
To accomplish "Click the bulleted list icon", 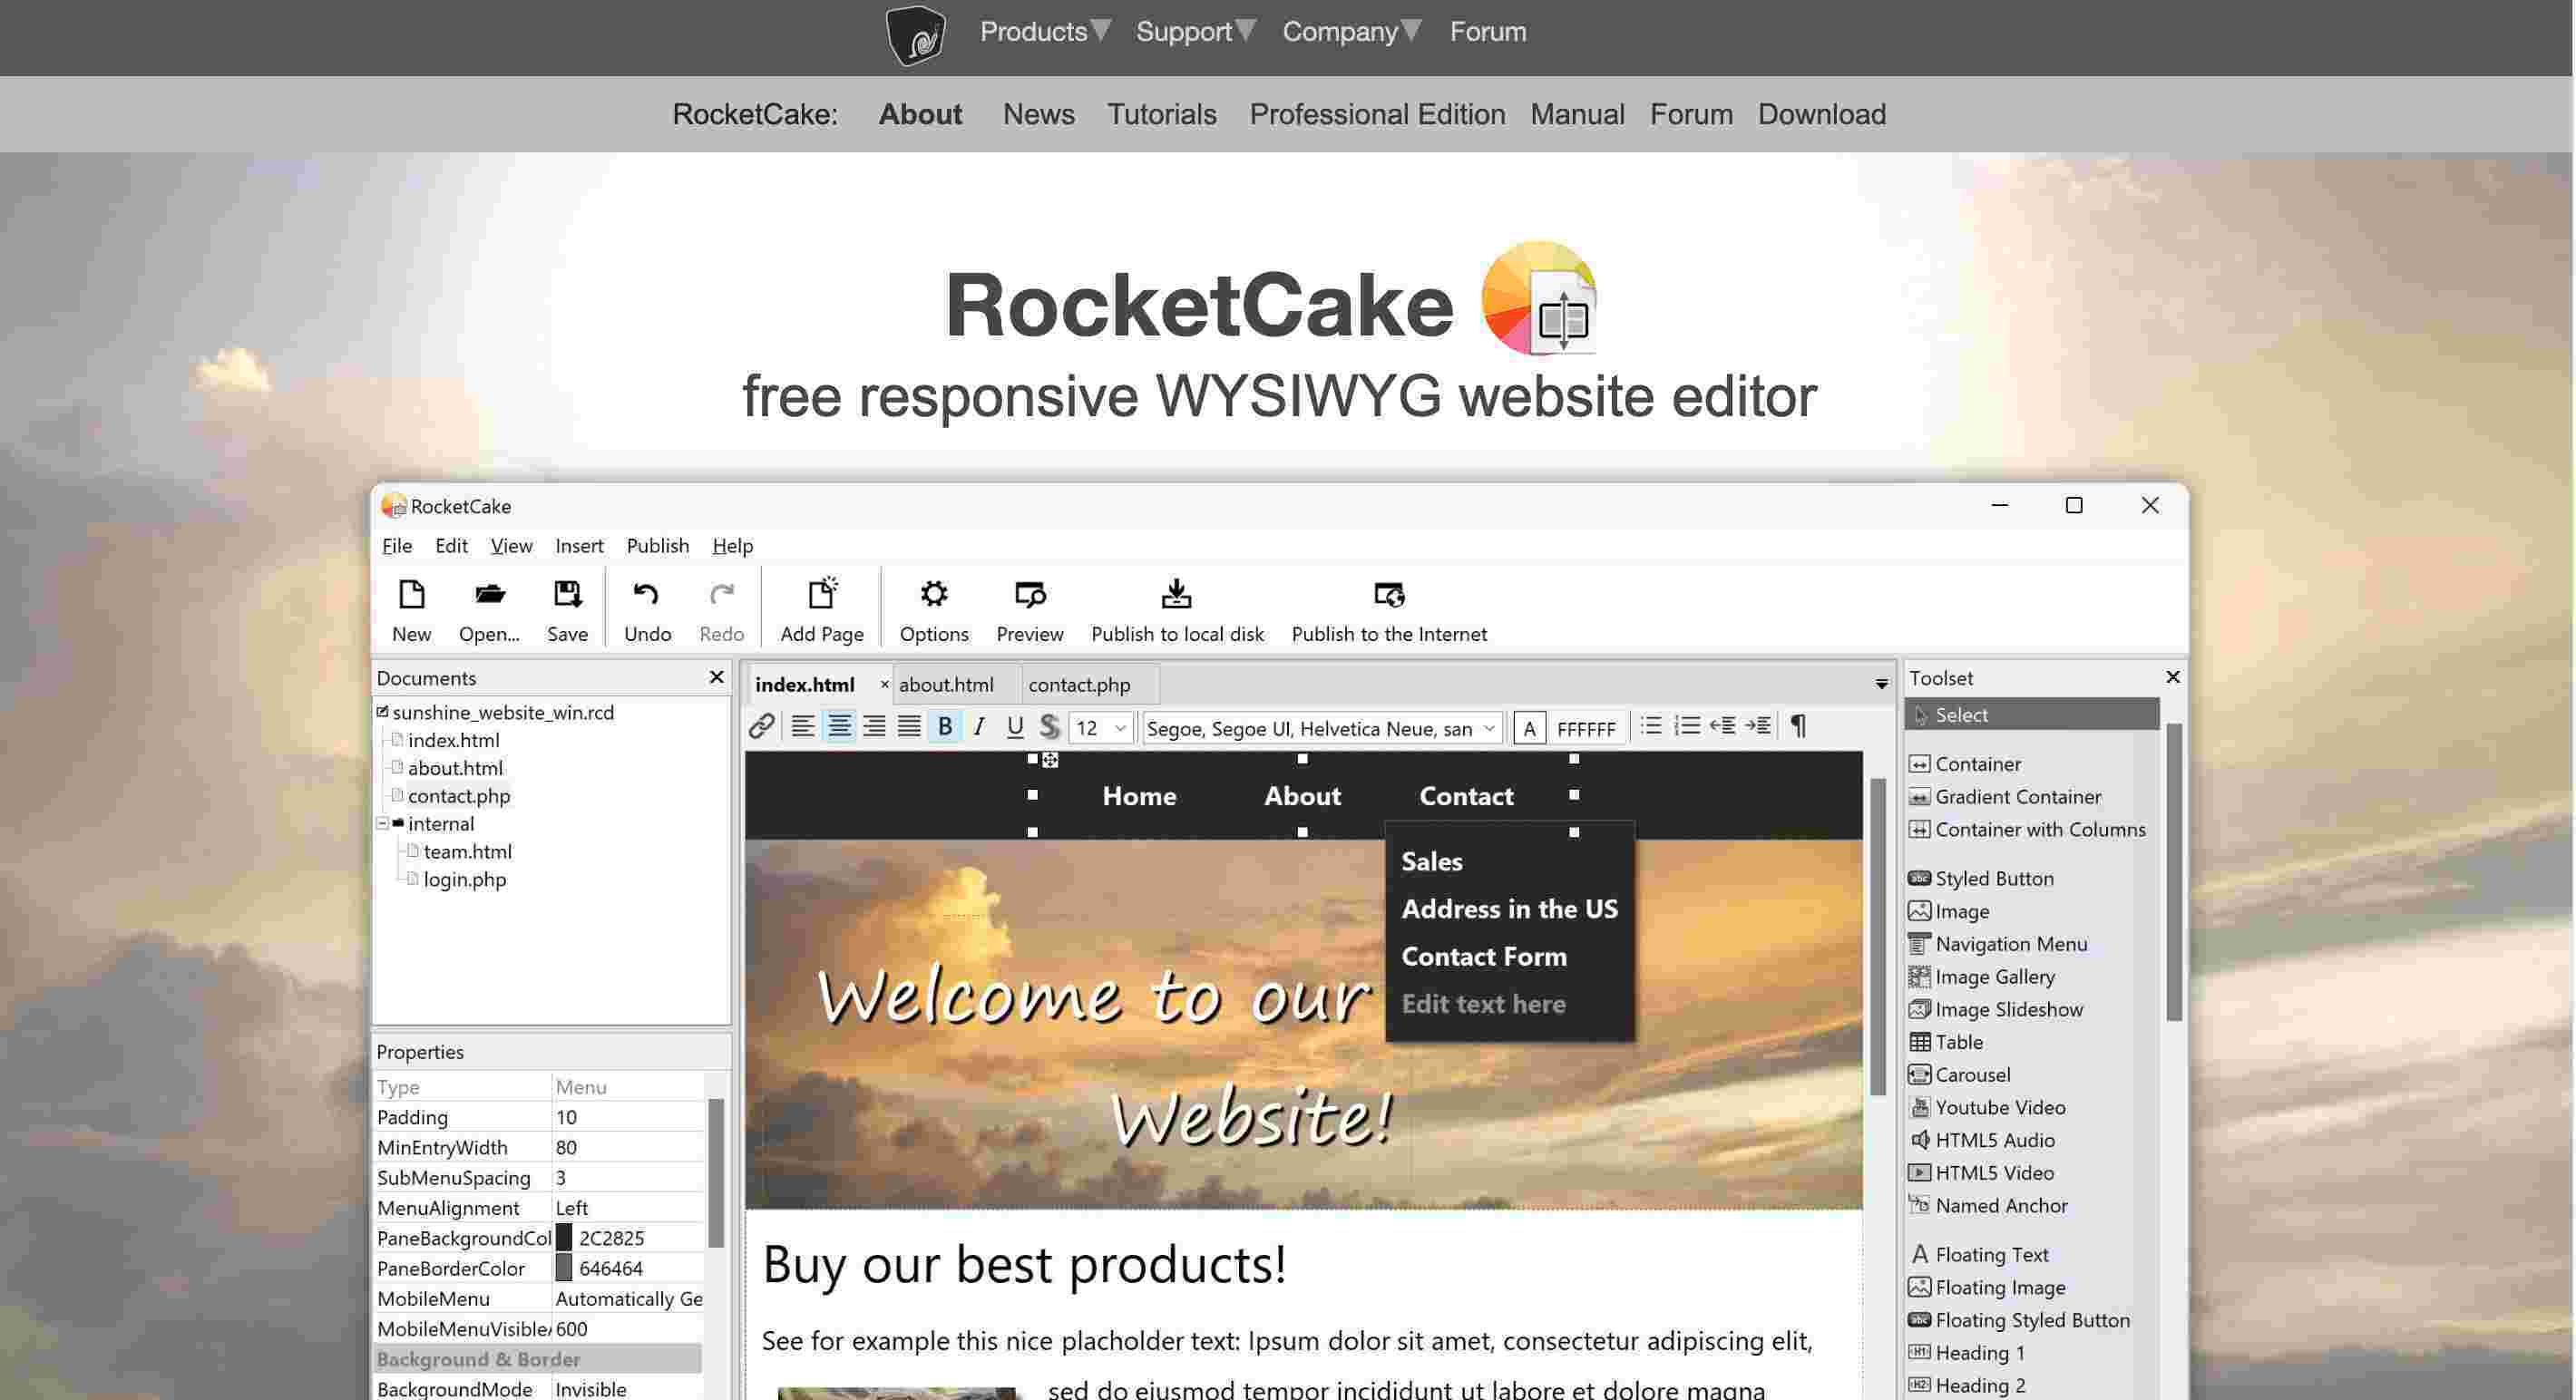I will point(1651,726).
